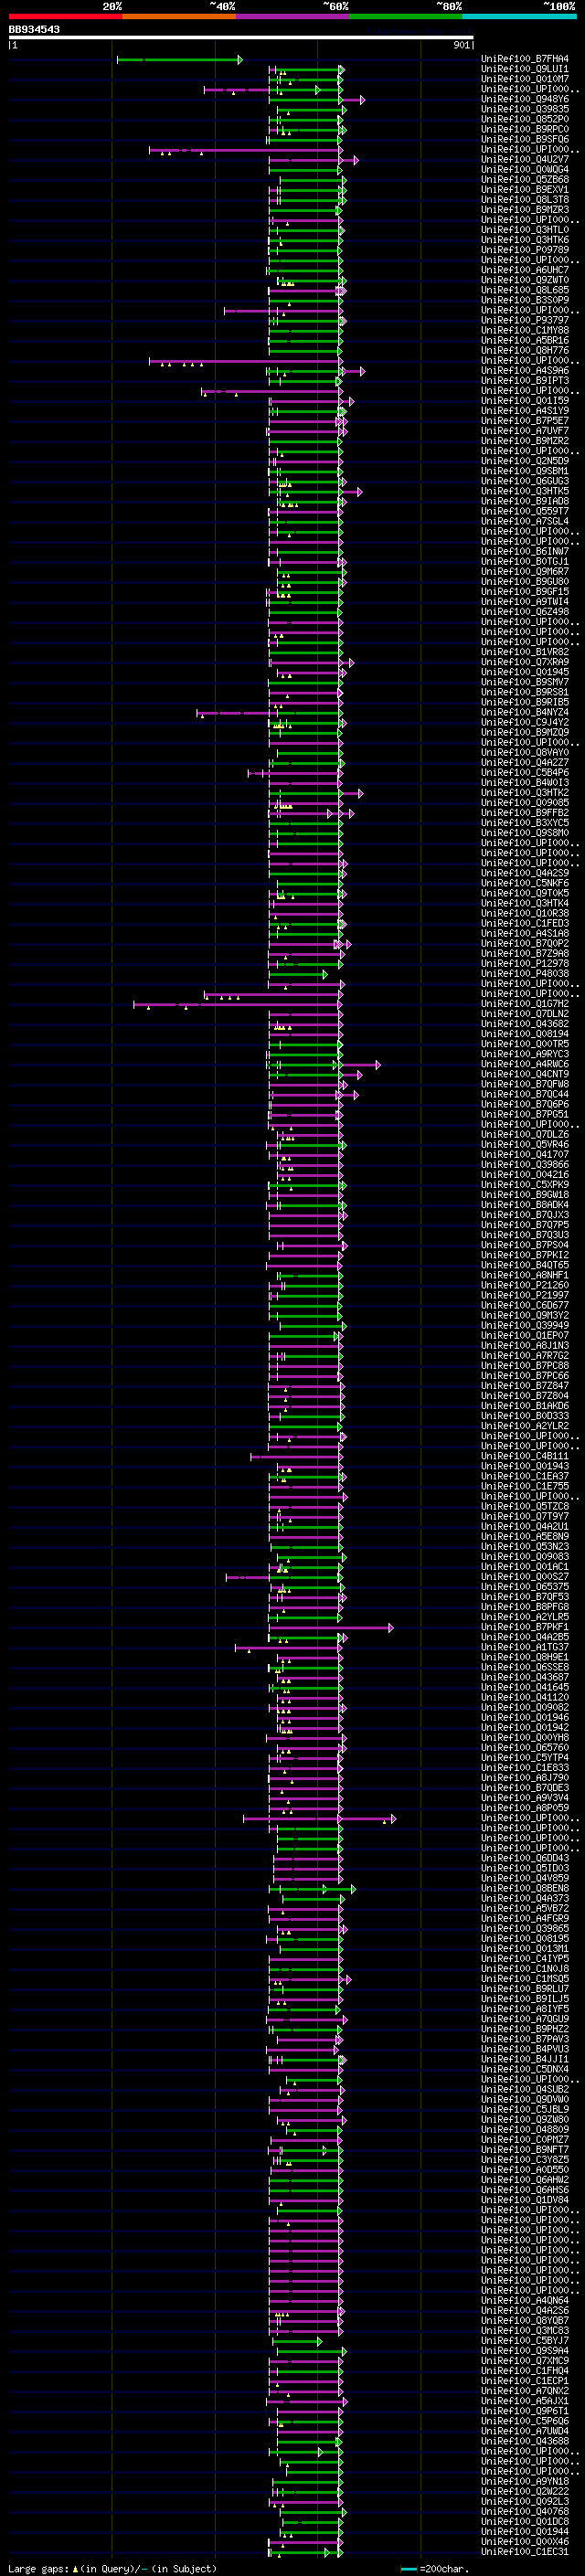Click the query name BB934543

click(34, 29)
